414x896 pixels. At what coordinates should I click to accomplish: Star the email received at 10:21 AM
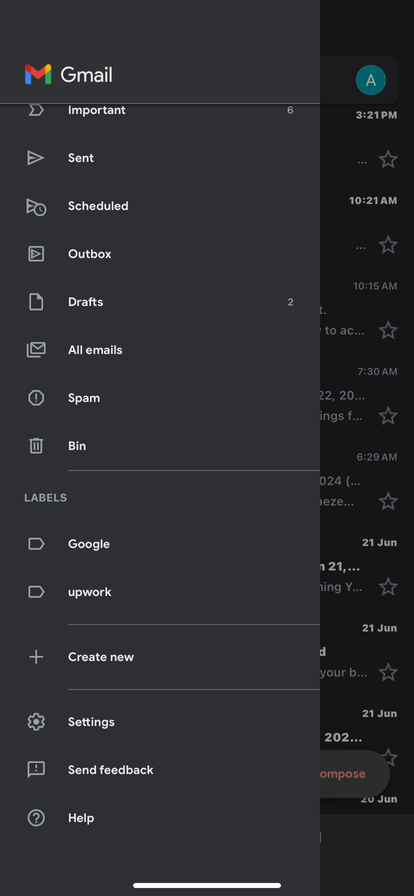tap(388, 245)
